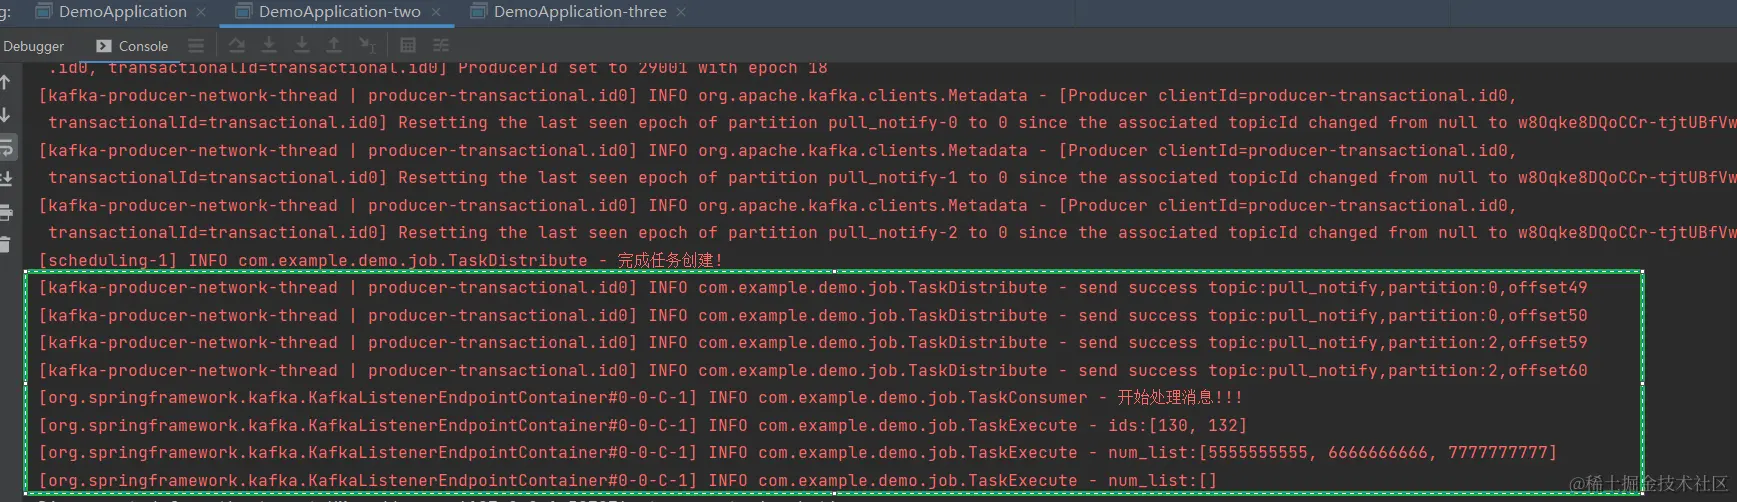Image resolution: width=1737 pixels, height=502 pixels.
Task: Click the Step Out debugger icon
Action: coord(334,45)
